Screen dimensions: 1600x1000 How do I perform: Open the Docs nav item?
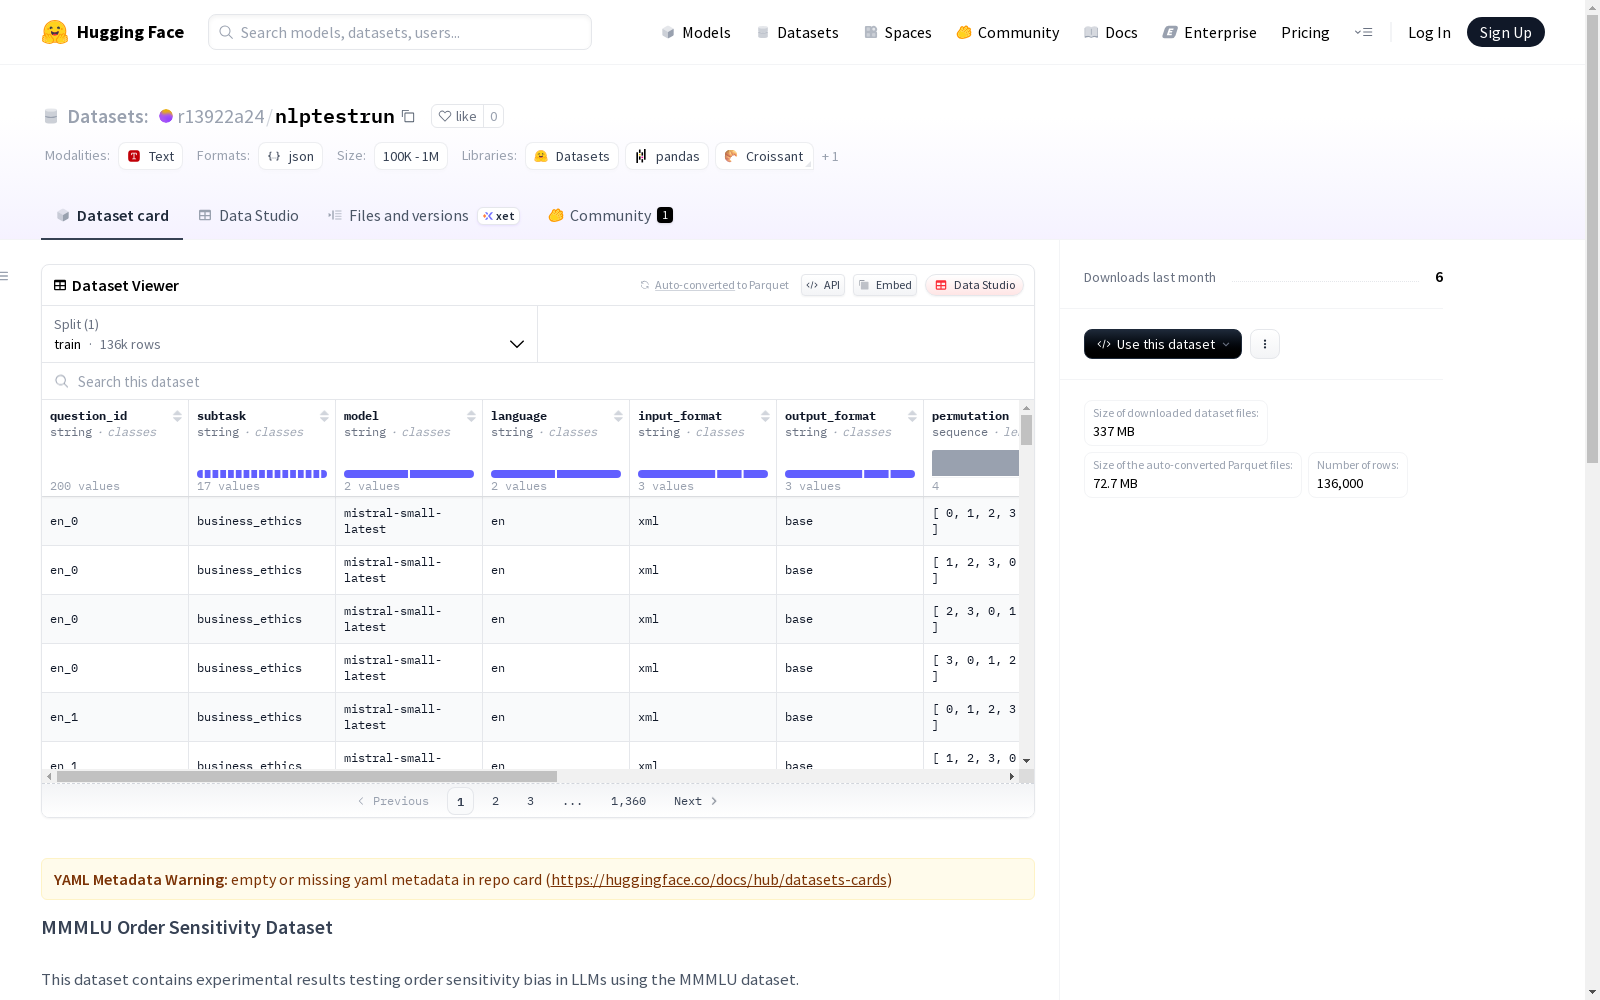click(1111, 32)
